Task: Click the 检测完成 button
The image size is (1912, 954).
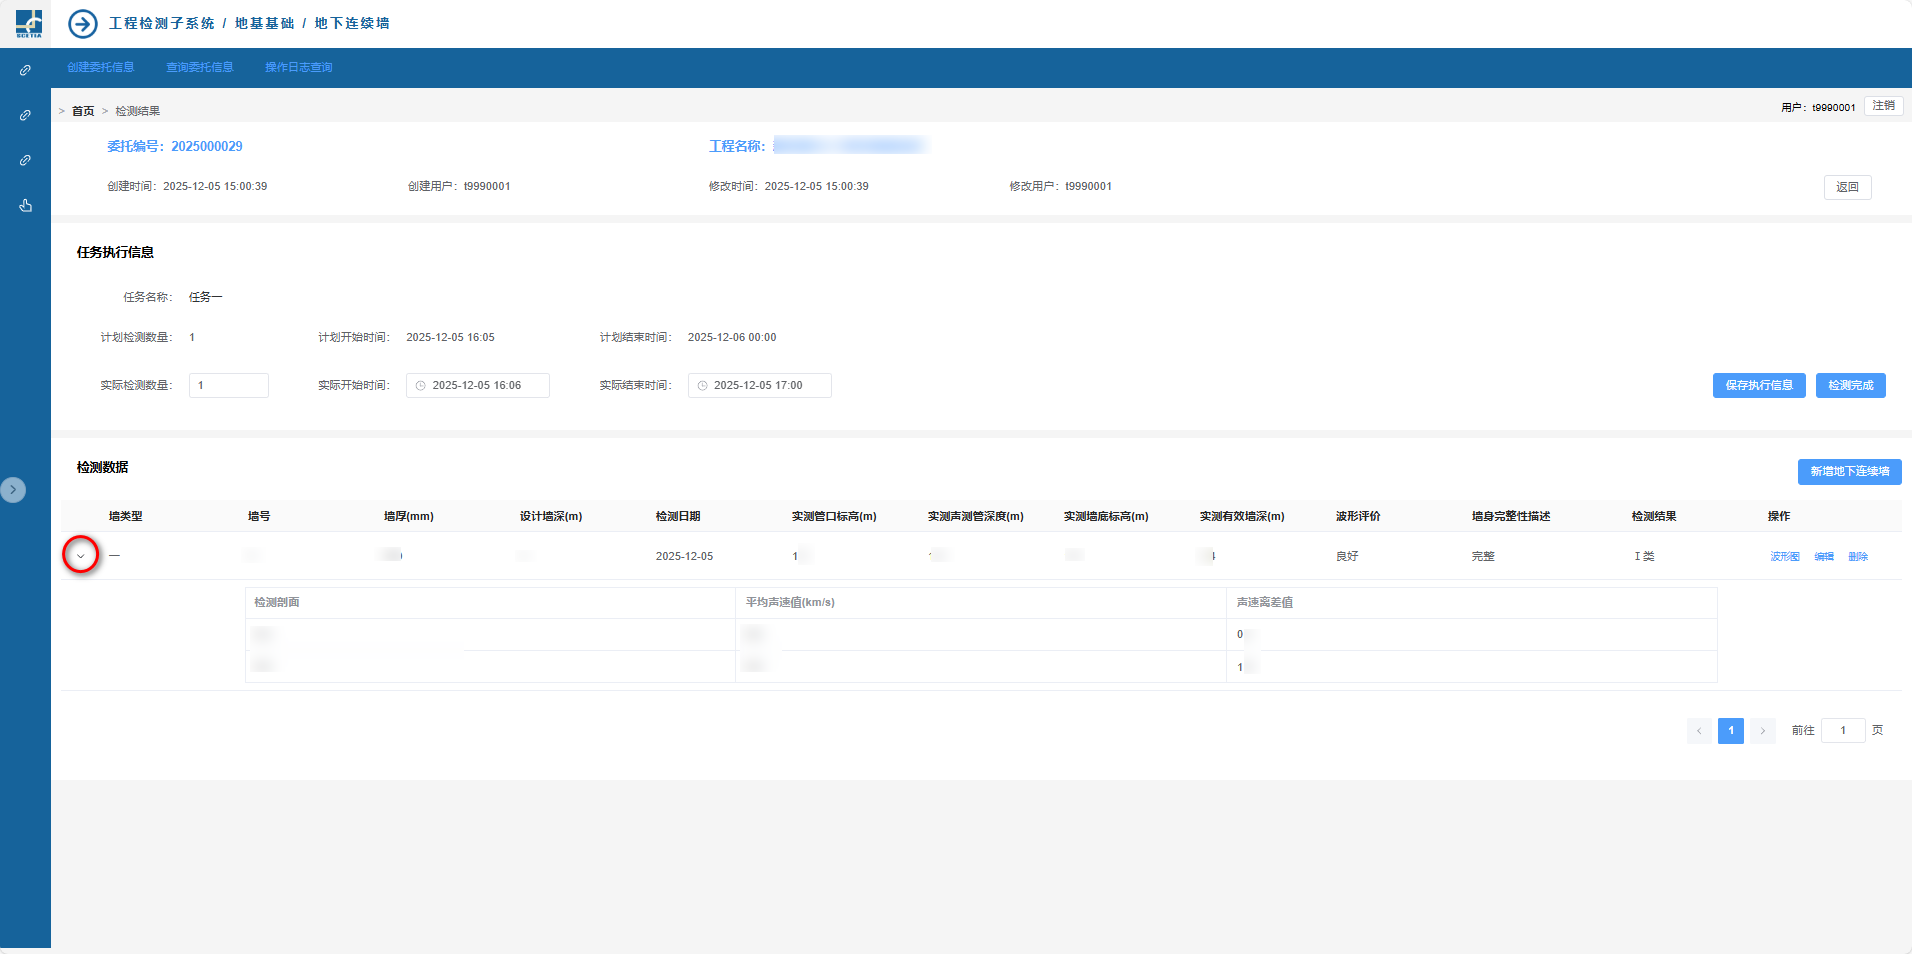Action: coord(1850,386)
